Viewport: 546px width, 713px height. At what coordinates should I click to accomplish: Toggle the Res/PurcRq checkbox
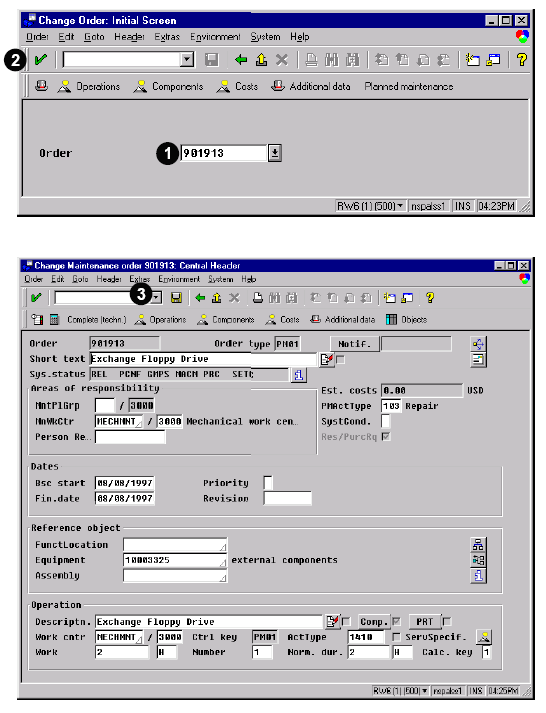point(386,437)
